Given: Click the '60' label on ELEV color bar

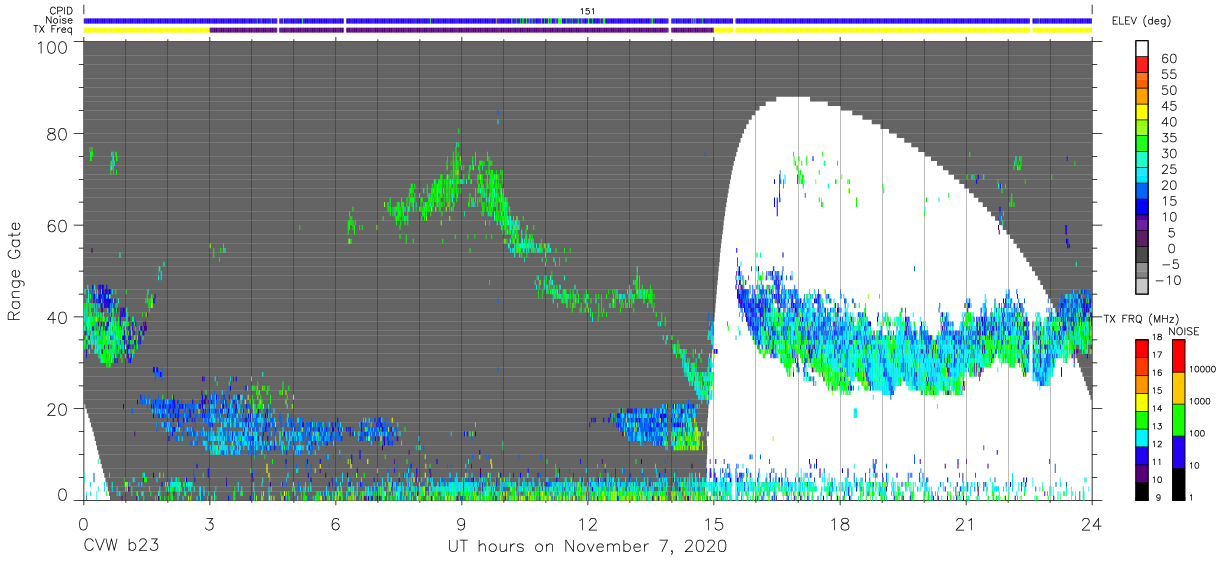Looking at the screenshot, I should [1170, 59].
